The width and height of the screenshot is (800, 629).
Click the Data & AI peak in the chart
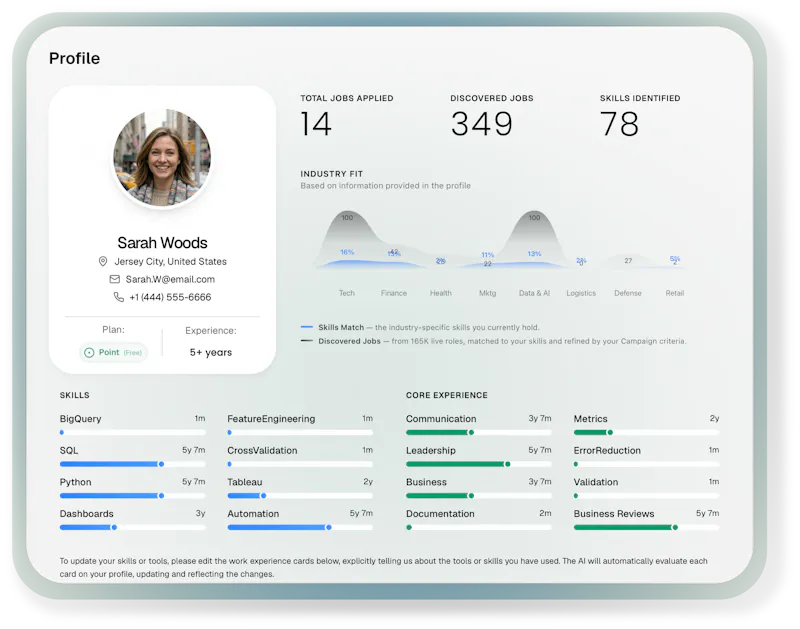pyautogui.click(x=534, y=218)
